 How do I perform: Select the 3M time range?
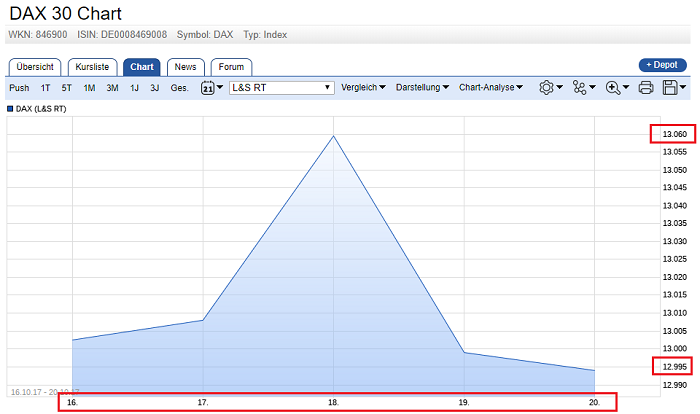[112, 88]
